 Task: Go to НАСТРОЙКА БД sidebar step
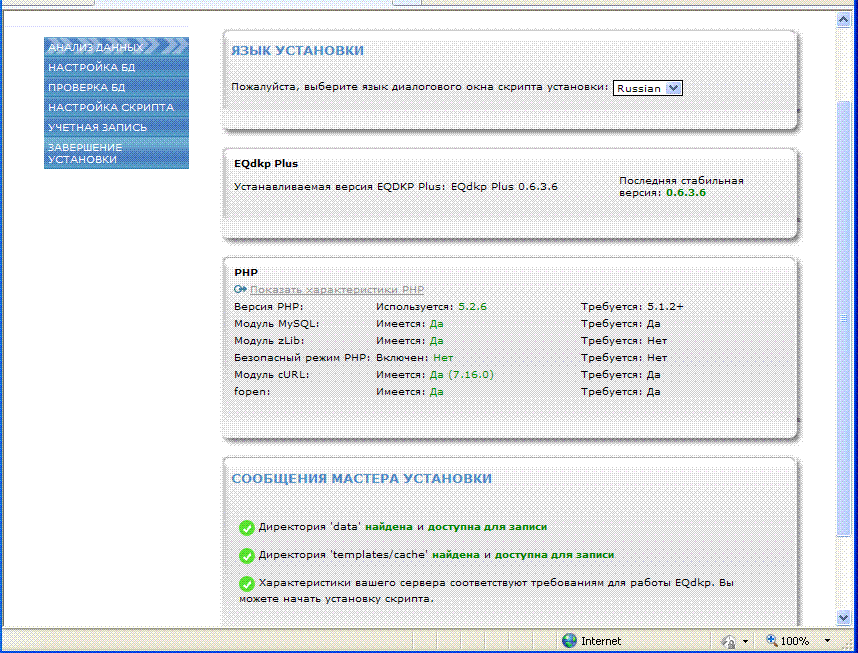point(116,67)
